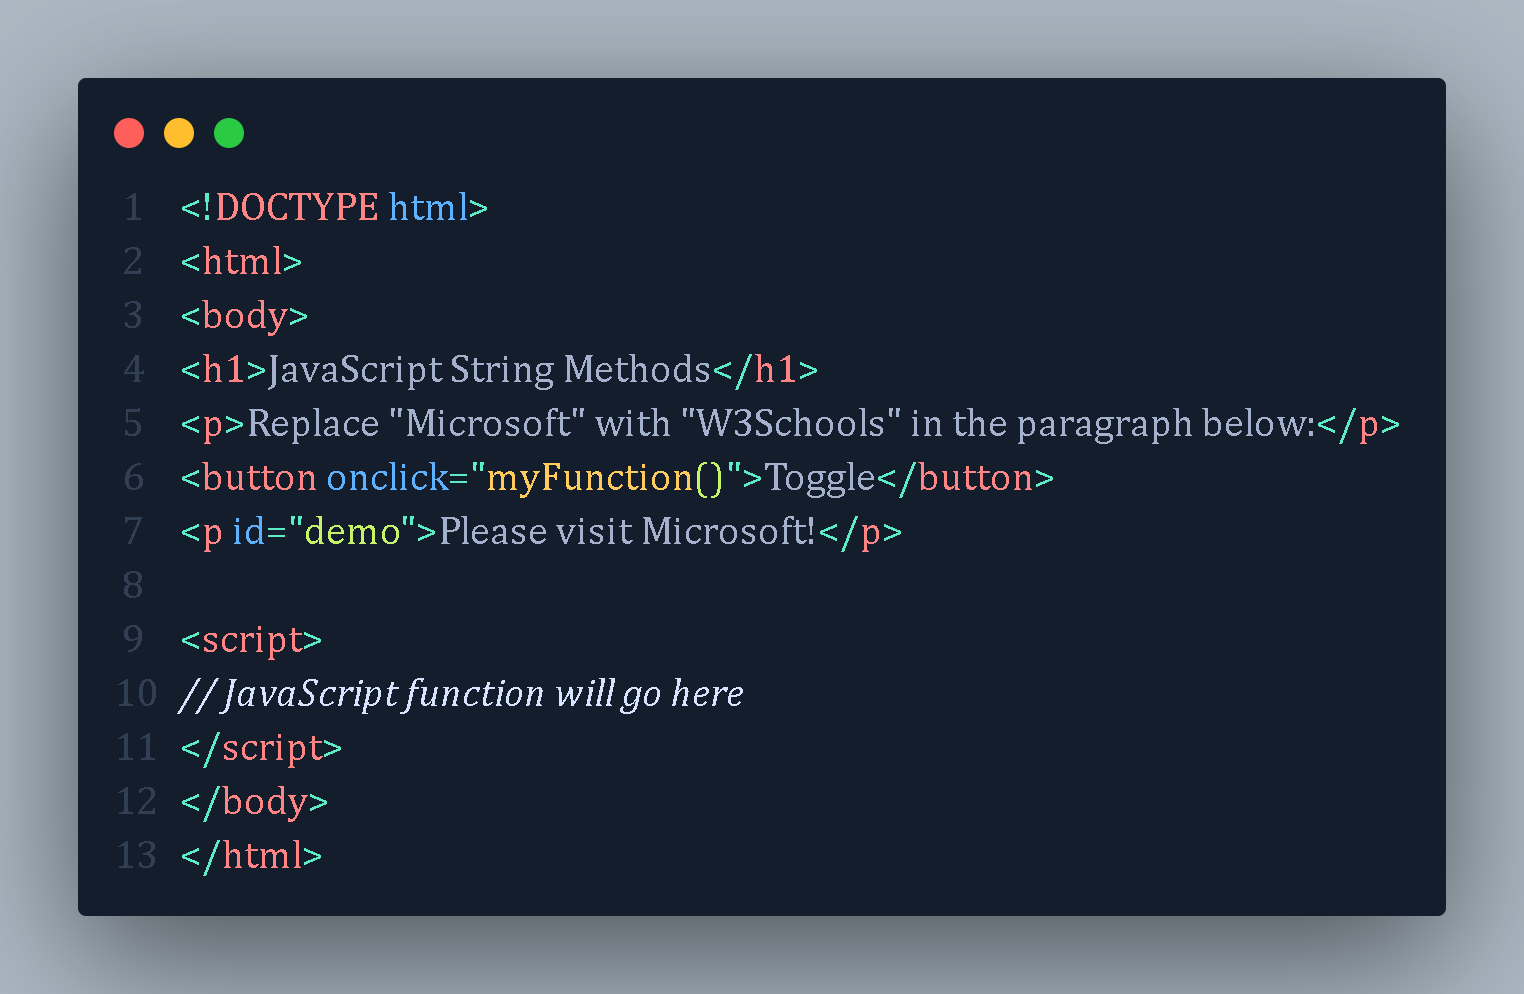The image size is (1524, 994).
Task: Place cursor on empty line 8
Action: click(x=790, y=586)
